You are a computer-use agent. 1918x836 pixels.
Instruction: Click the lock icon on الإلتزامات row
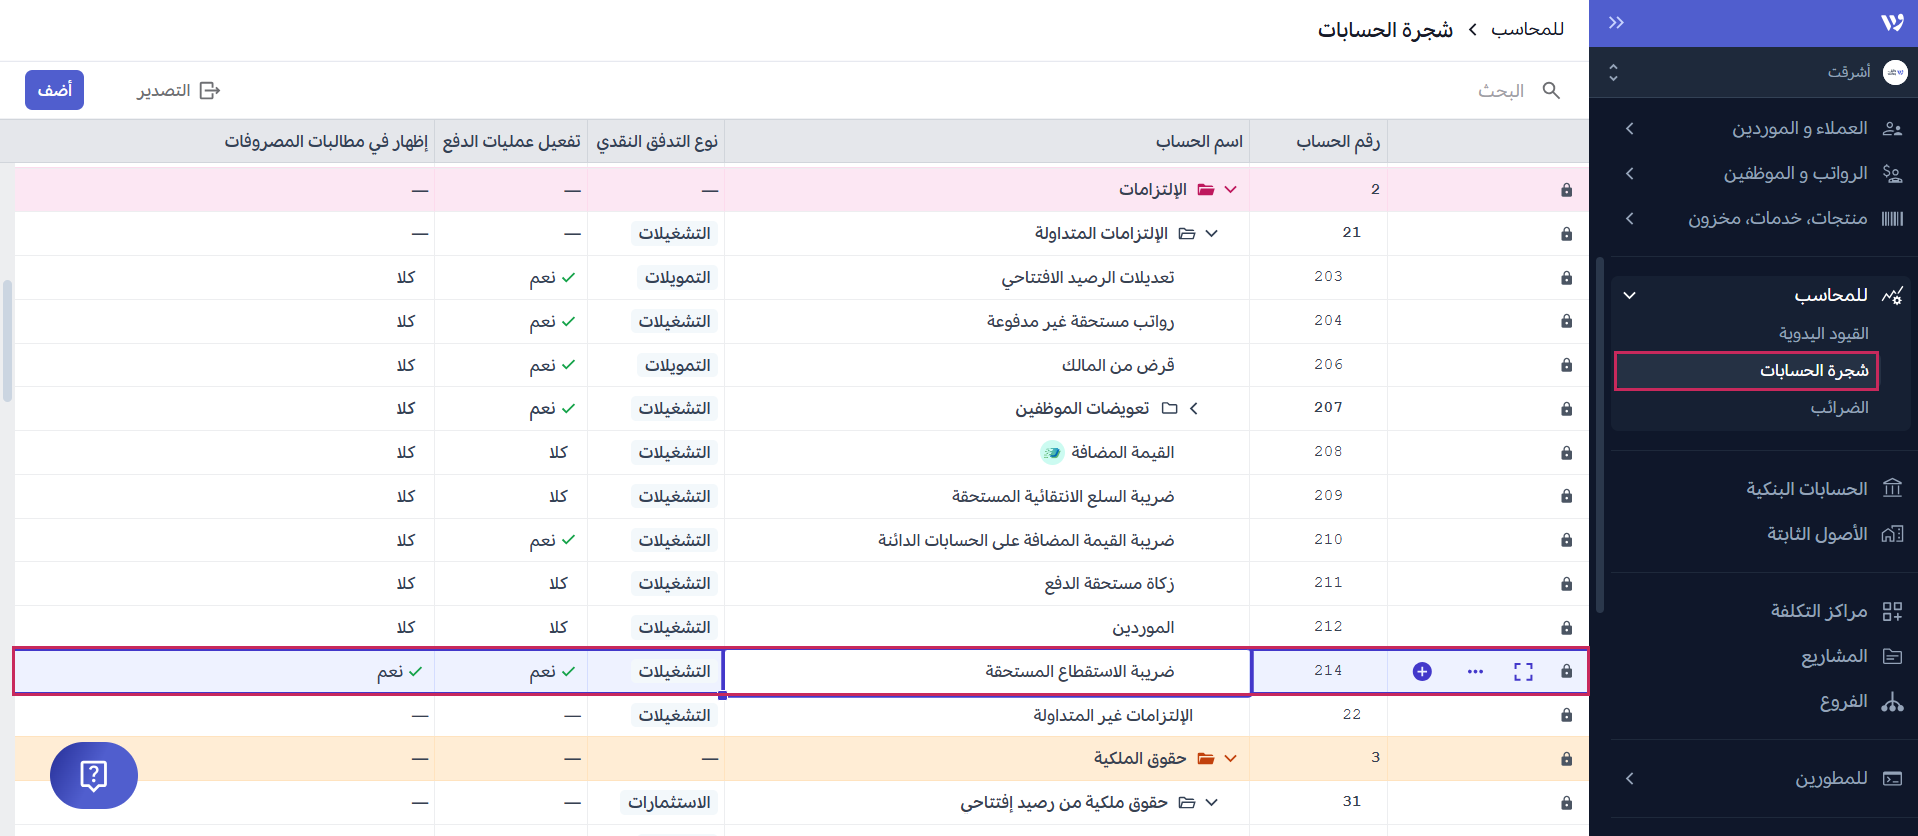tap(1566, 190)
